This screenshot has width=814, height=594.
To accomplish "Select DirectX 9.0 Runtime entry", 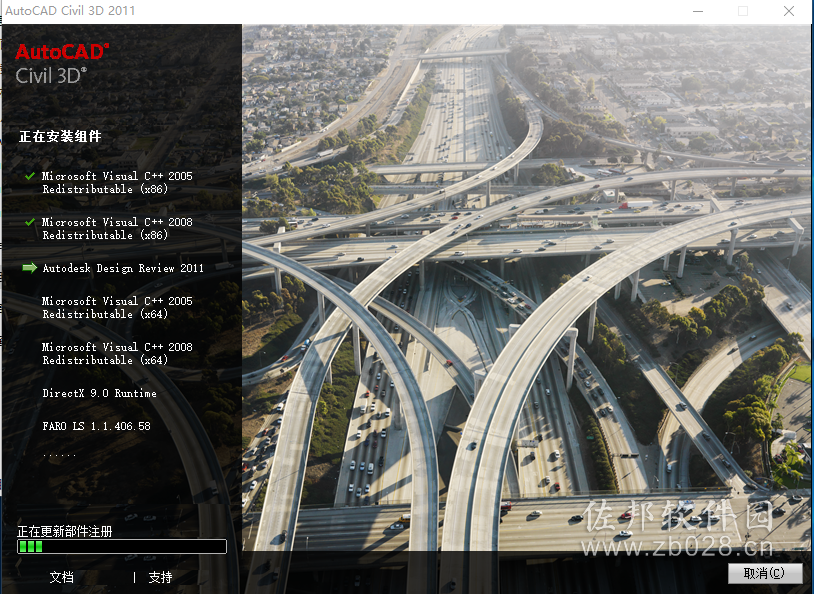I will pyautogui.click(x=99, y=393).
